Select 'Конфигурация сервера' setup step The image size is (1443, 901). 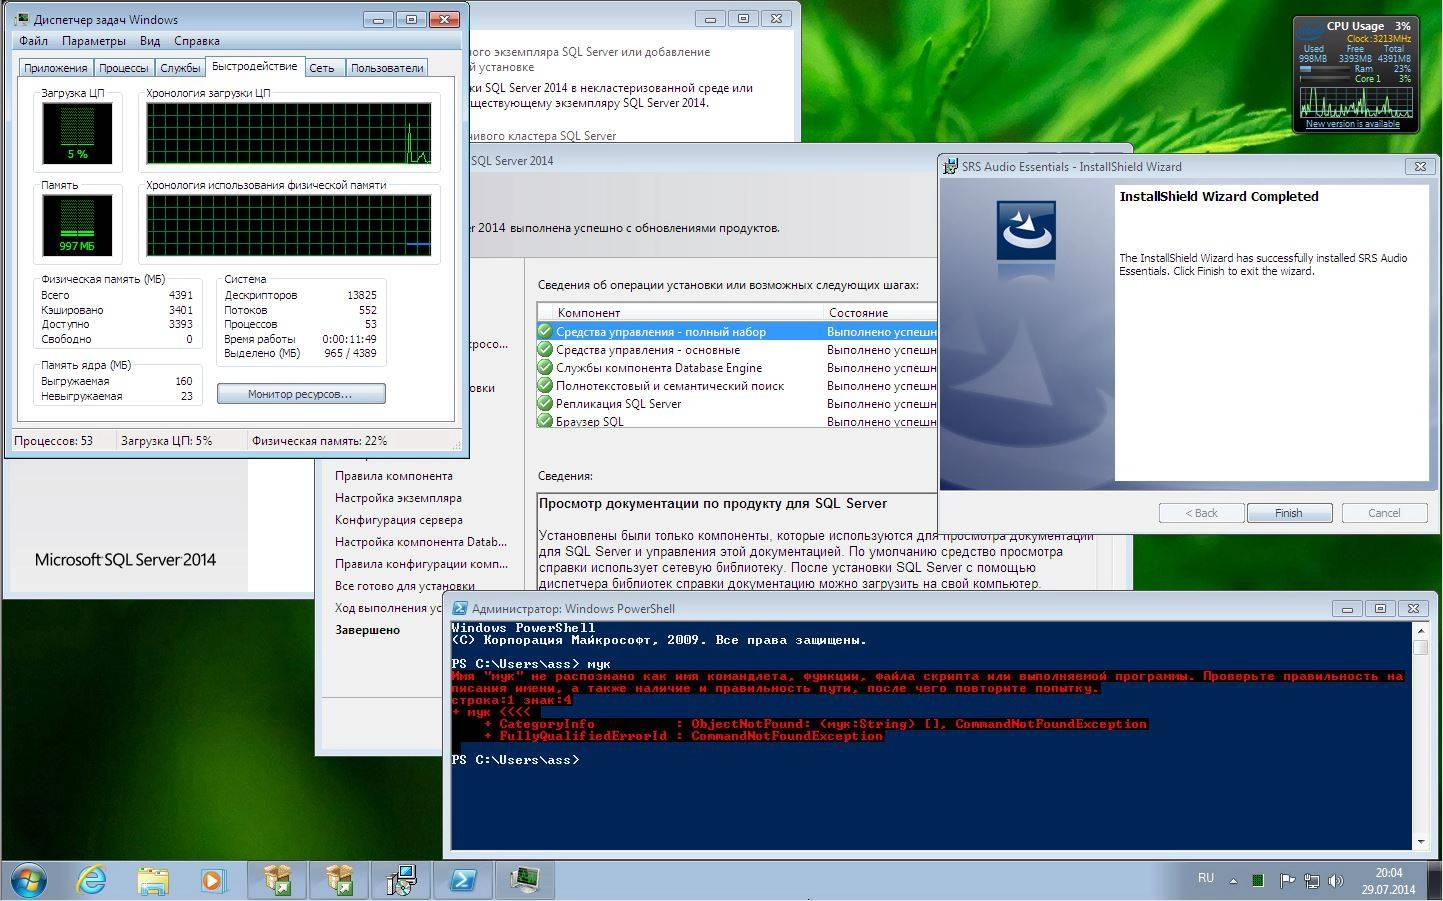pos(399,520)
